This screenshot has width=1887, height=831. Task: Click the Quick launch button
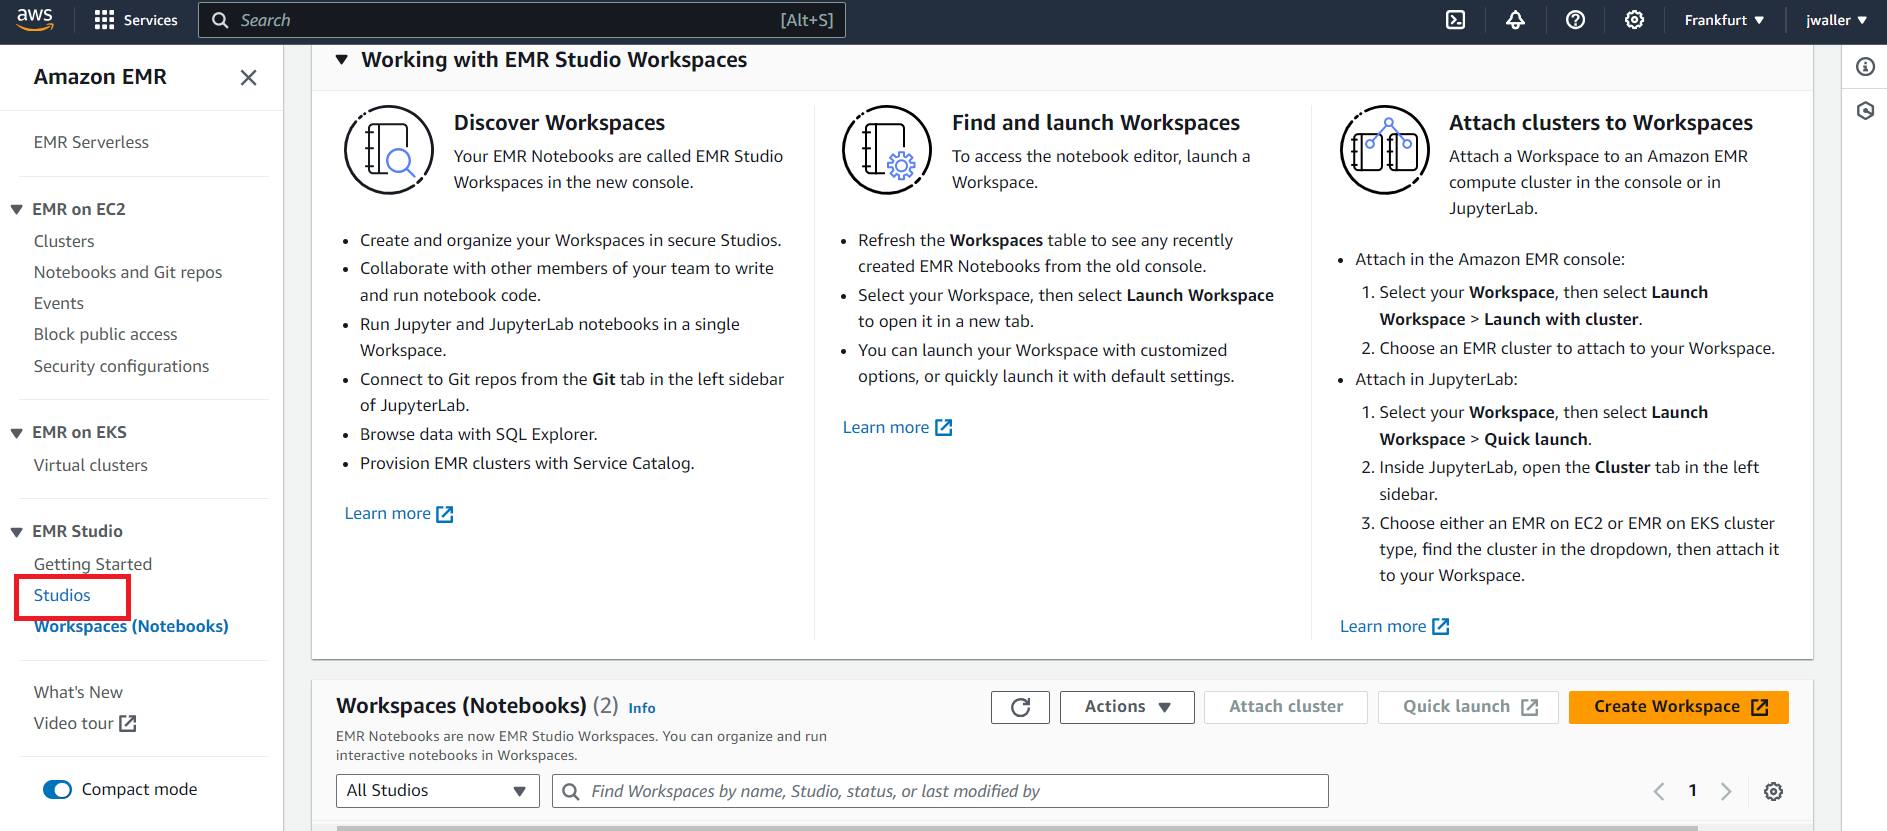coord(1468,707)
